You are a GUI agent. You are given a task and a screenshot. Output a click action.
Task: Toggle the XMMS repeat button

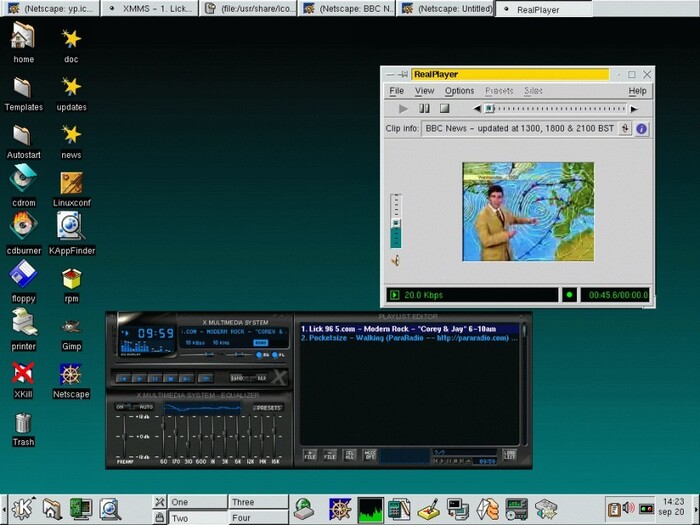[x=262, y=378]
